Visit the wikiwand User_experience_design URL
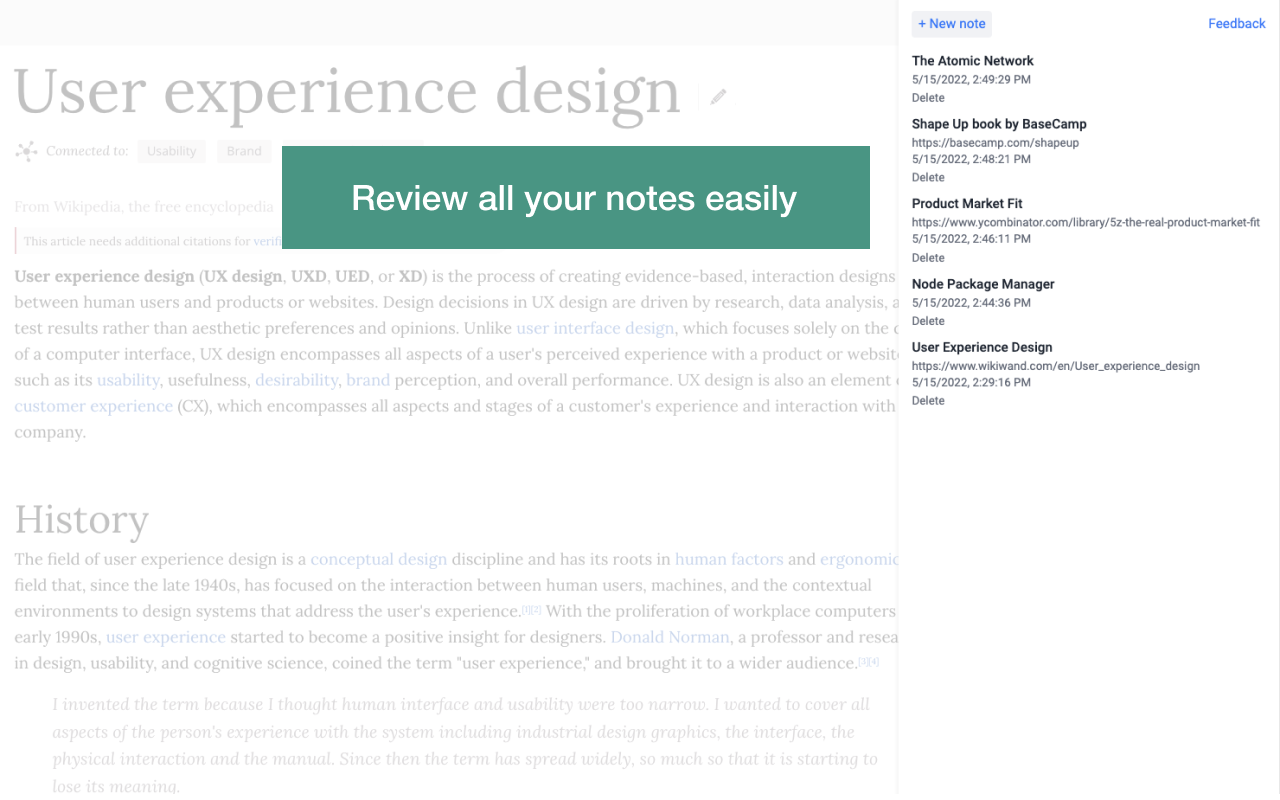 (x=1056, y=366)
